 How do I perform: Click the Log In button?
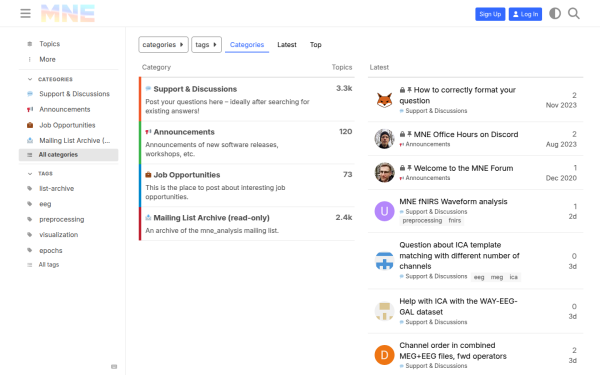tap(525, 14)
